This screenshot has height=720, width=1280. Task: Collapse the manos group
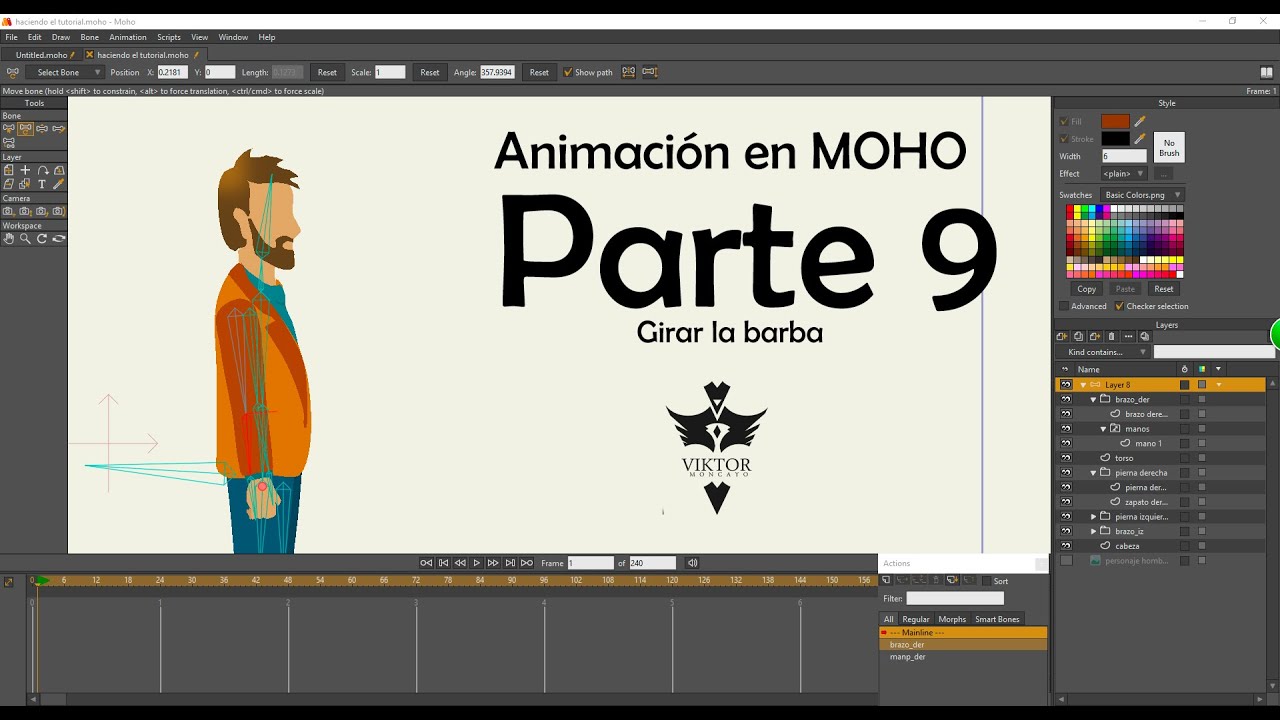[x=1104, y=429]
